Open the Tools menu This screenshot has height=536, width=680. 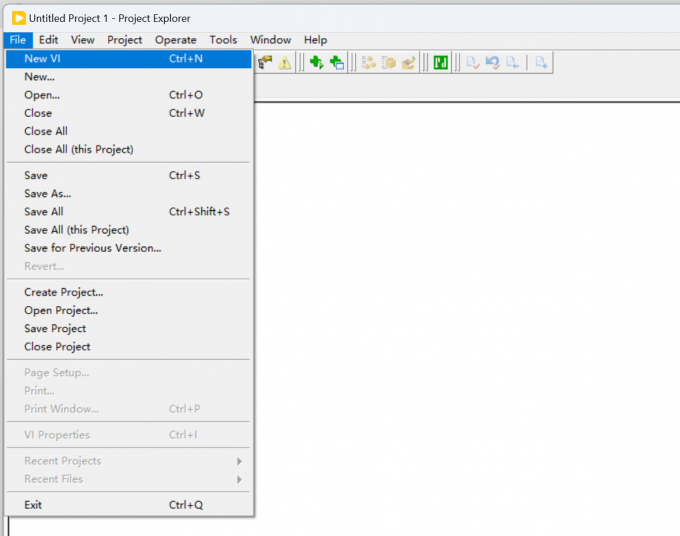tap(223, 40)
